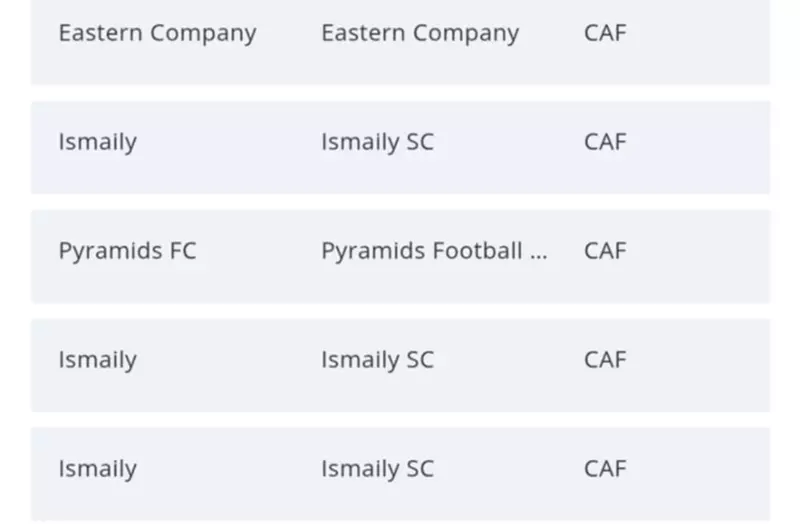Click Eastern Company in the second column
The width and height of the screenshot is (800, 532).
[x=420, y=34]
